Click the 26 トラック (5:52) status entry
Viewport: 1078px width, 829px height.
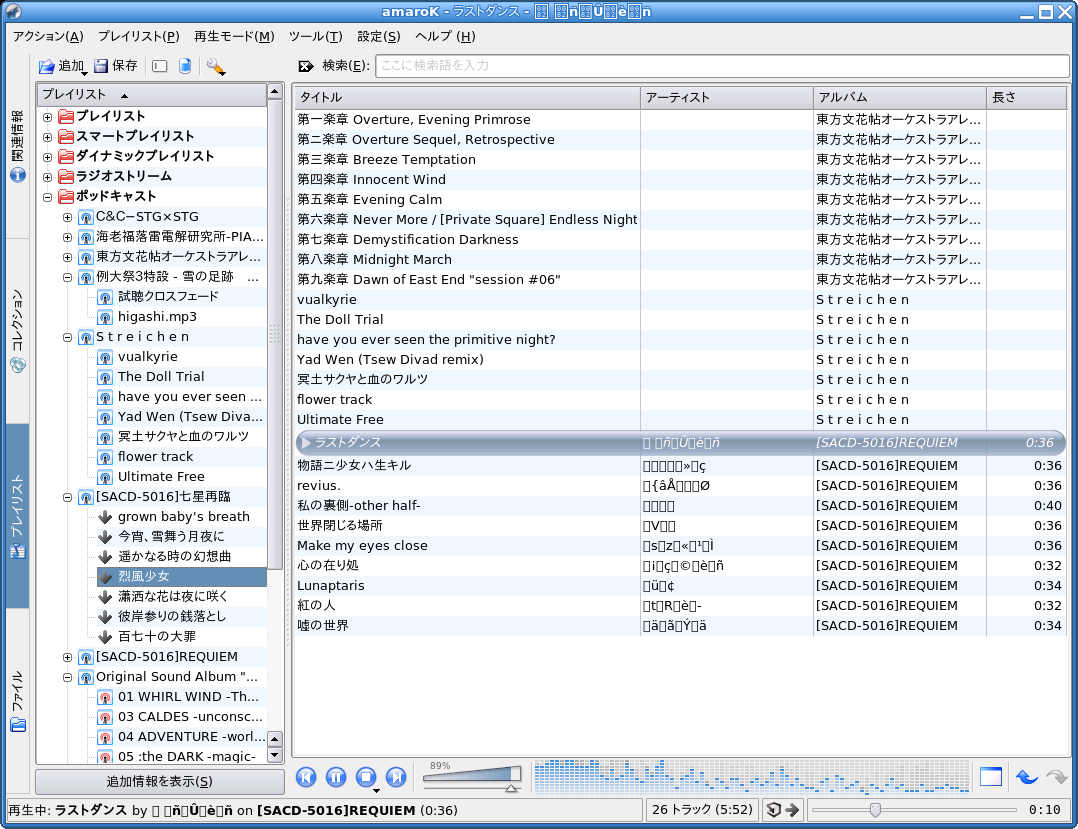[702, 810]
